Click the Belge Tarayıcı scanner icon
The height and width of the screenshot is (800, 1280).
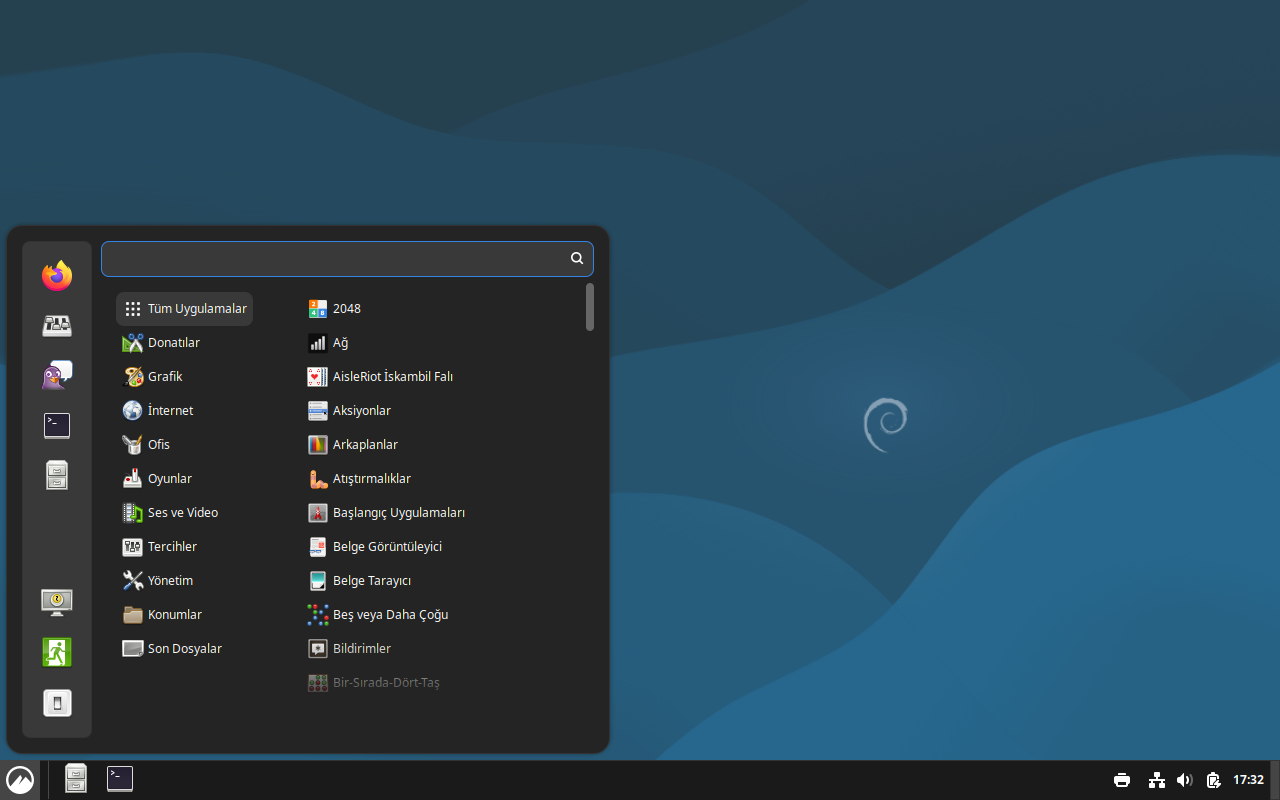[318, 581]
